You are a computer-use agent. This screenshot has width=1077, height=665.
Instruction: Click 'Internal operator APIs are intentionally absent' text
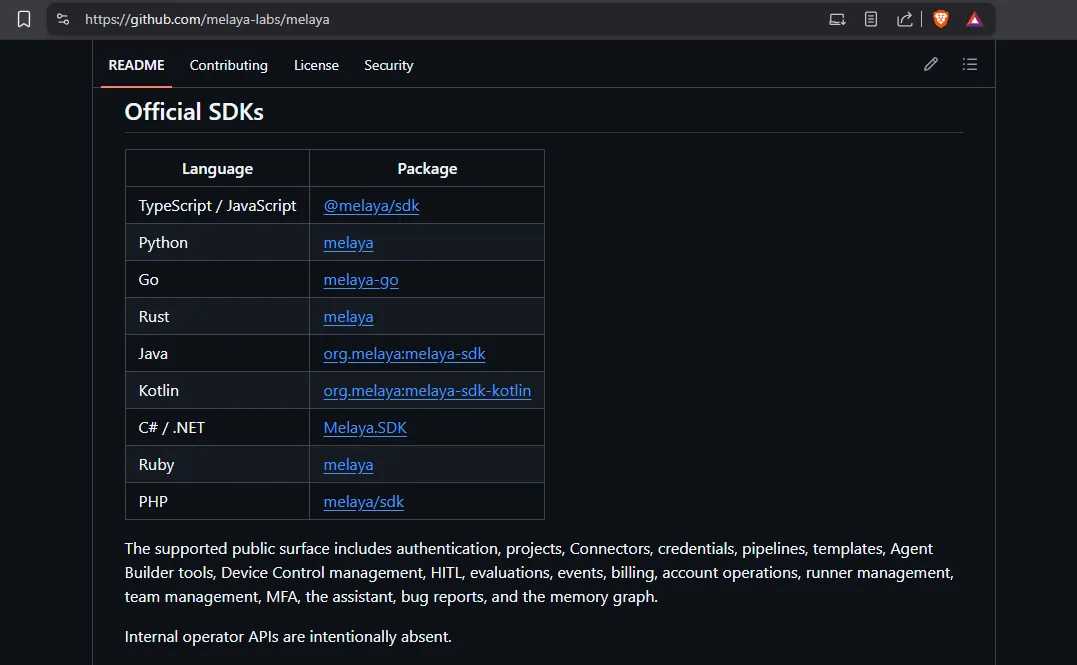point(288,637)
